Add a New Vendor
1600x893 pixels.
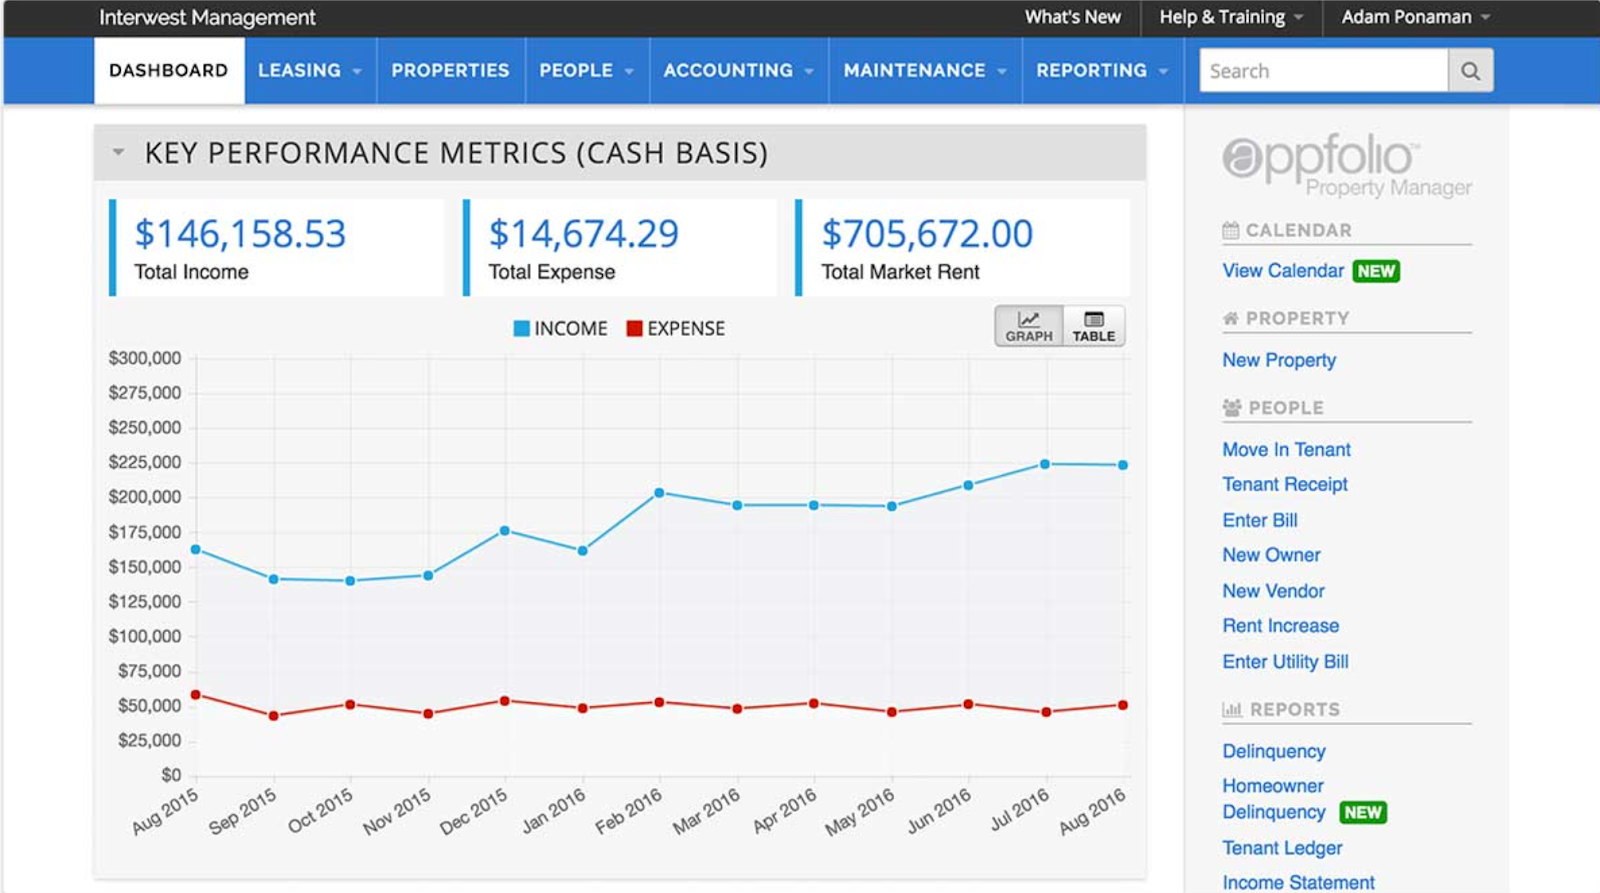(1273, 591)
